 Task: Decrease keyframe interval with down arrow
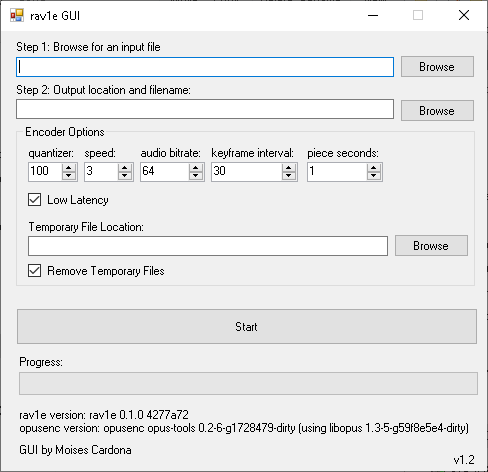coord(289,176)
